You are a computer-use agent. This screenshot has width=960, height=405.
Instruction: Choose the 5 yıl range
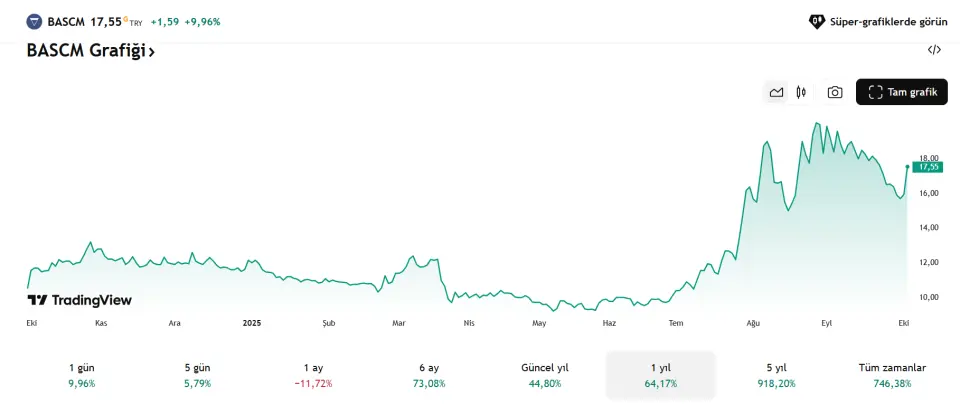tap(776, 375)
